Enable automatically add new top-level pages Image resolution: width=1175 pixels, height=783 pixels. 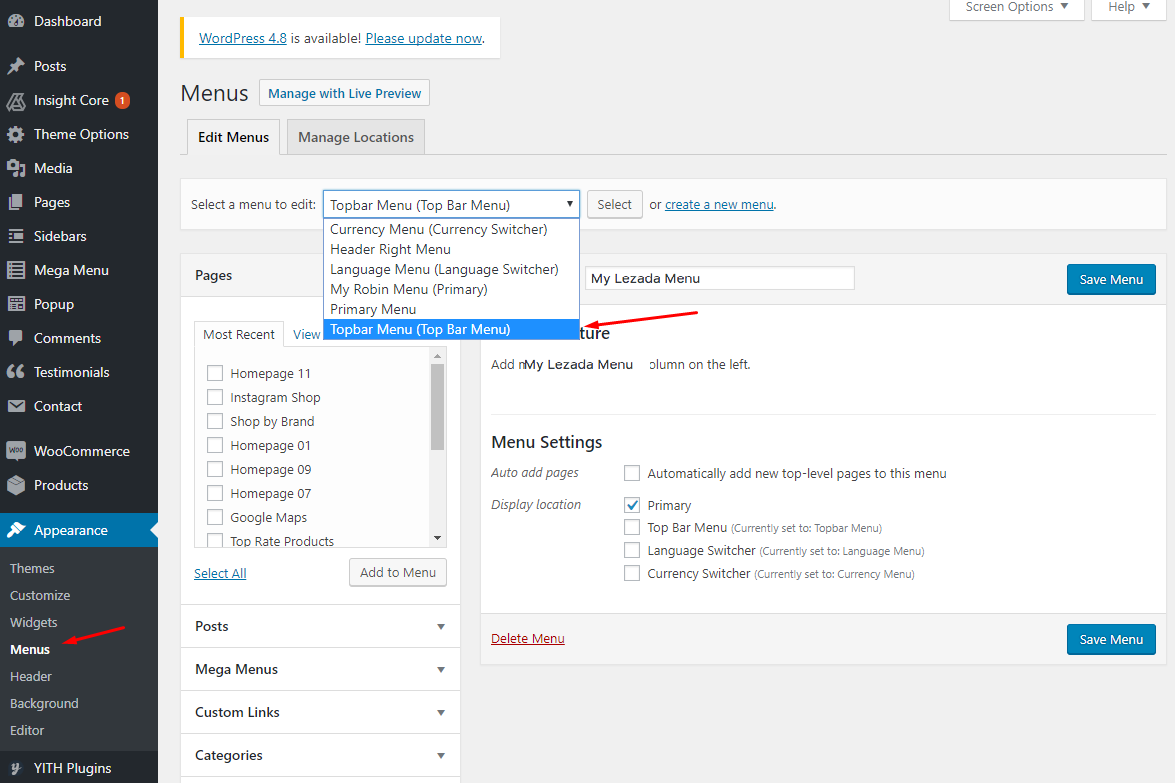click(x=632, y=473)
